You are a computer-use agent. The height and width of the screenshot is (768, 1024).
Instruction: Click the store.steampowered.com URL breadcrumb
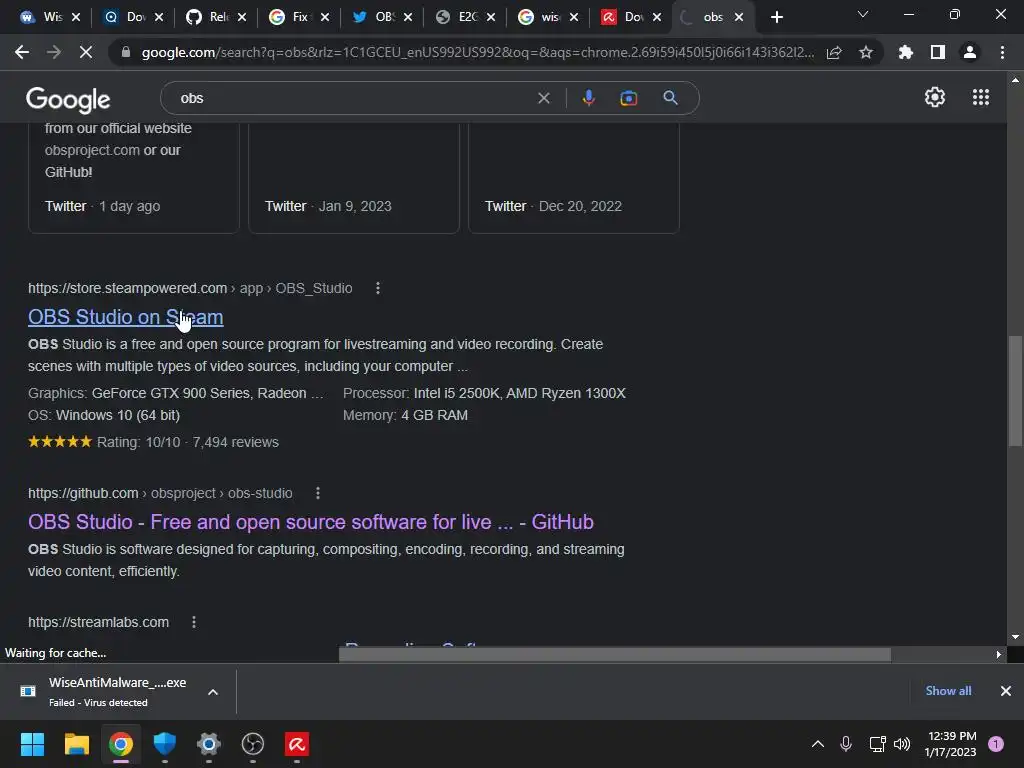[190, 288]
